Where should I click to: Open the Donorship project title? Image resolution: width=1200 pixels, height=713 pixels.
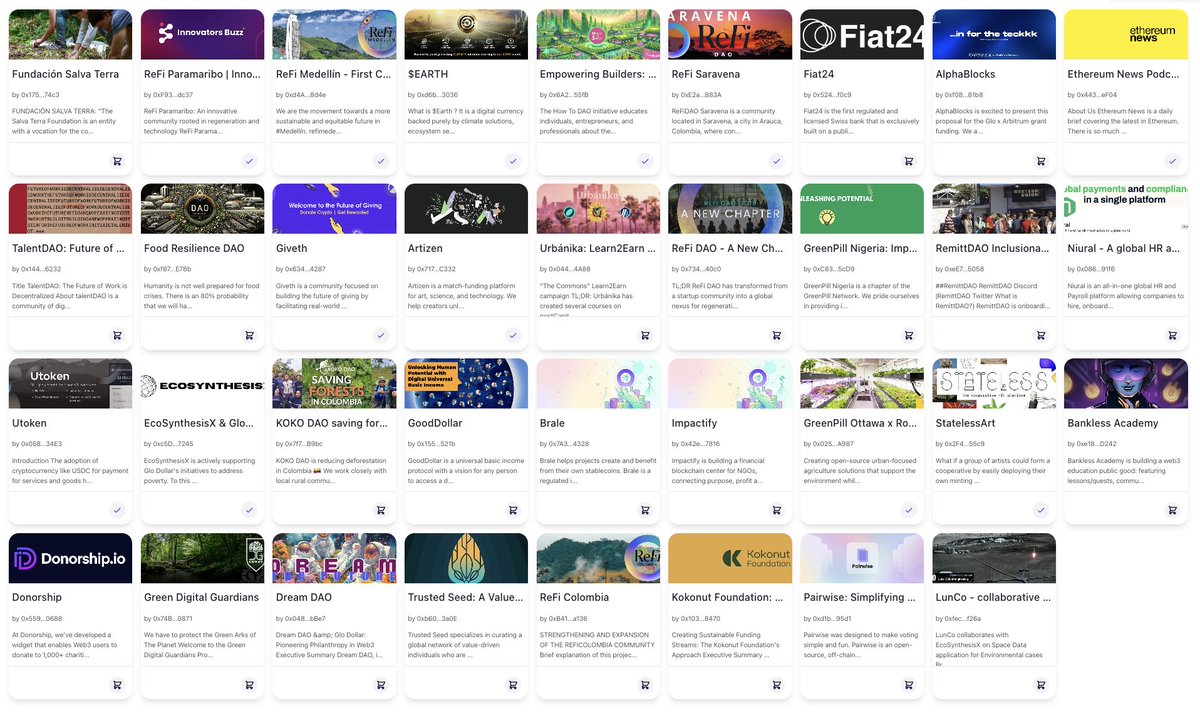click(x=37, y=597)
